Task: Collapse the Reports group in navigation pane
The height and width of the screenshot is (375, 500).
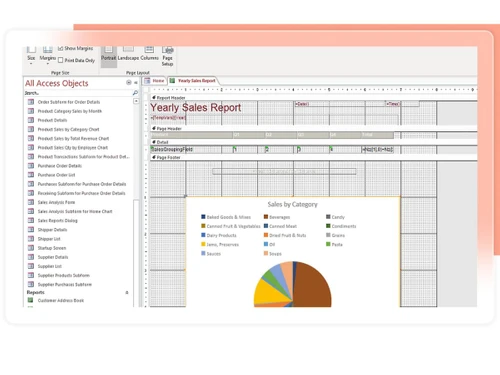Action: (127, 292)
